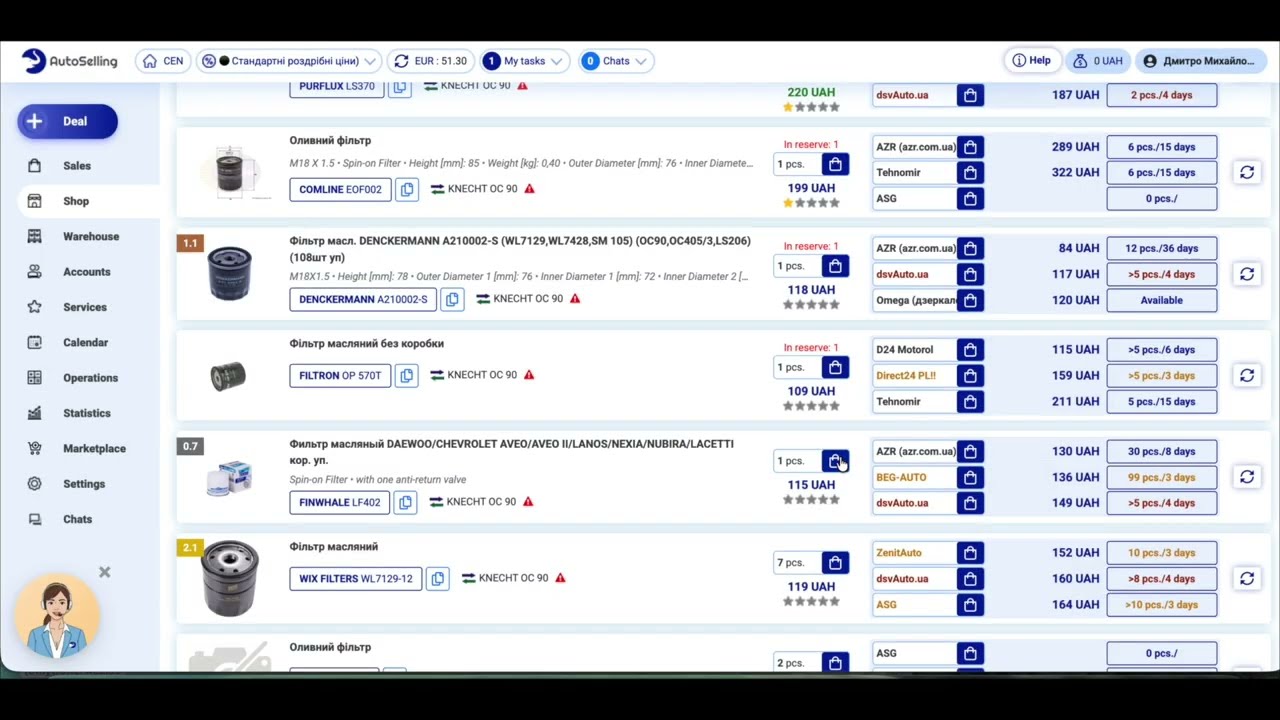Edit quantity 1 pcs. in FINWHALE row

coord(797,461)
